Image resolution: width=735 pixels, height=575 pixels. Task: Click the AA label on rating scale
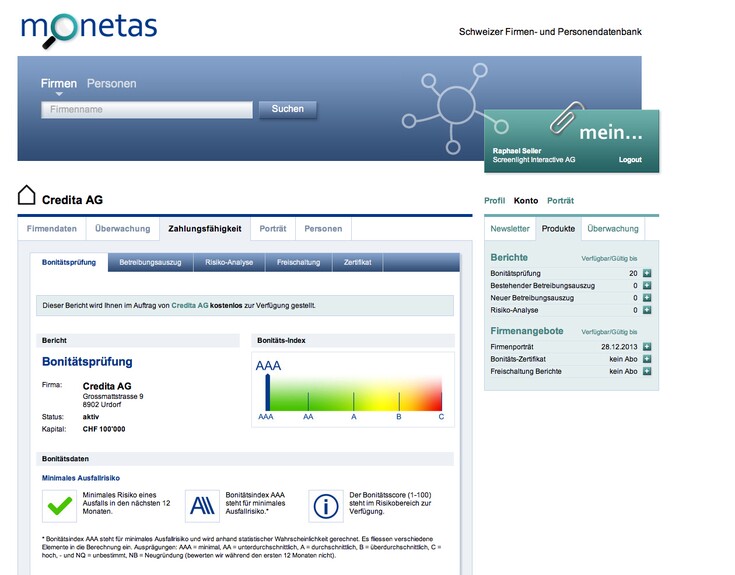point(308,417)
